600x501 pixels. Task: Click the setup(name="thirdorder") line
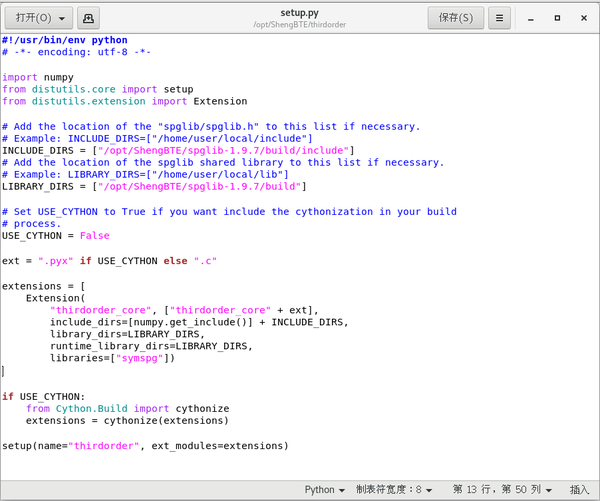coord(145,446)
